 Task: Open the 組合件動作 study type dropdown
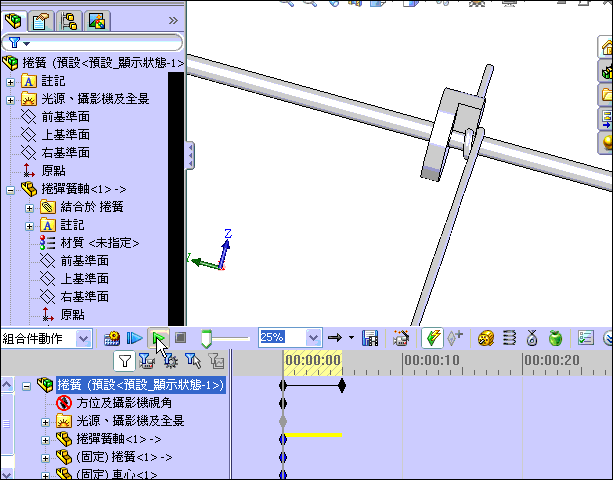83,338
